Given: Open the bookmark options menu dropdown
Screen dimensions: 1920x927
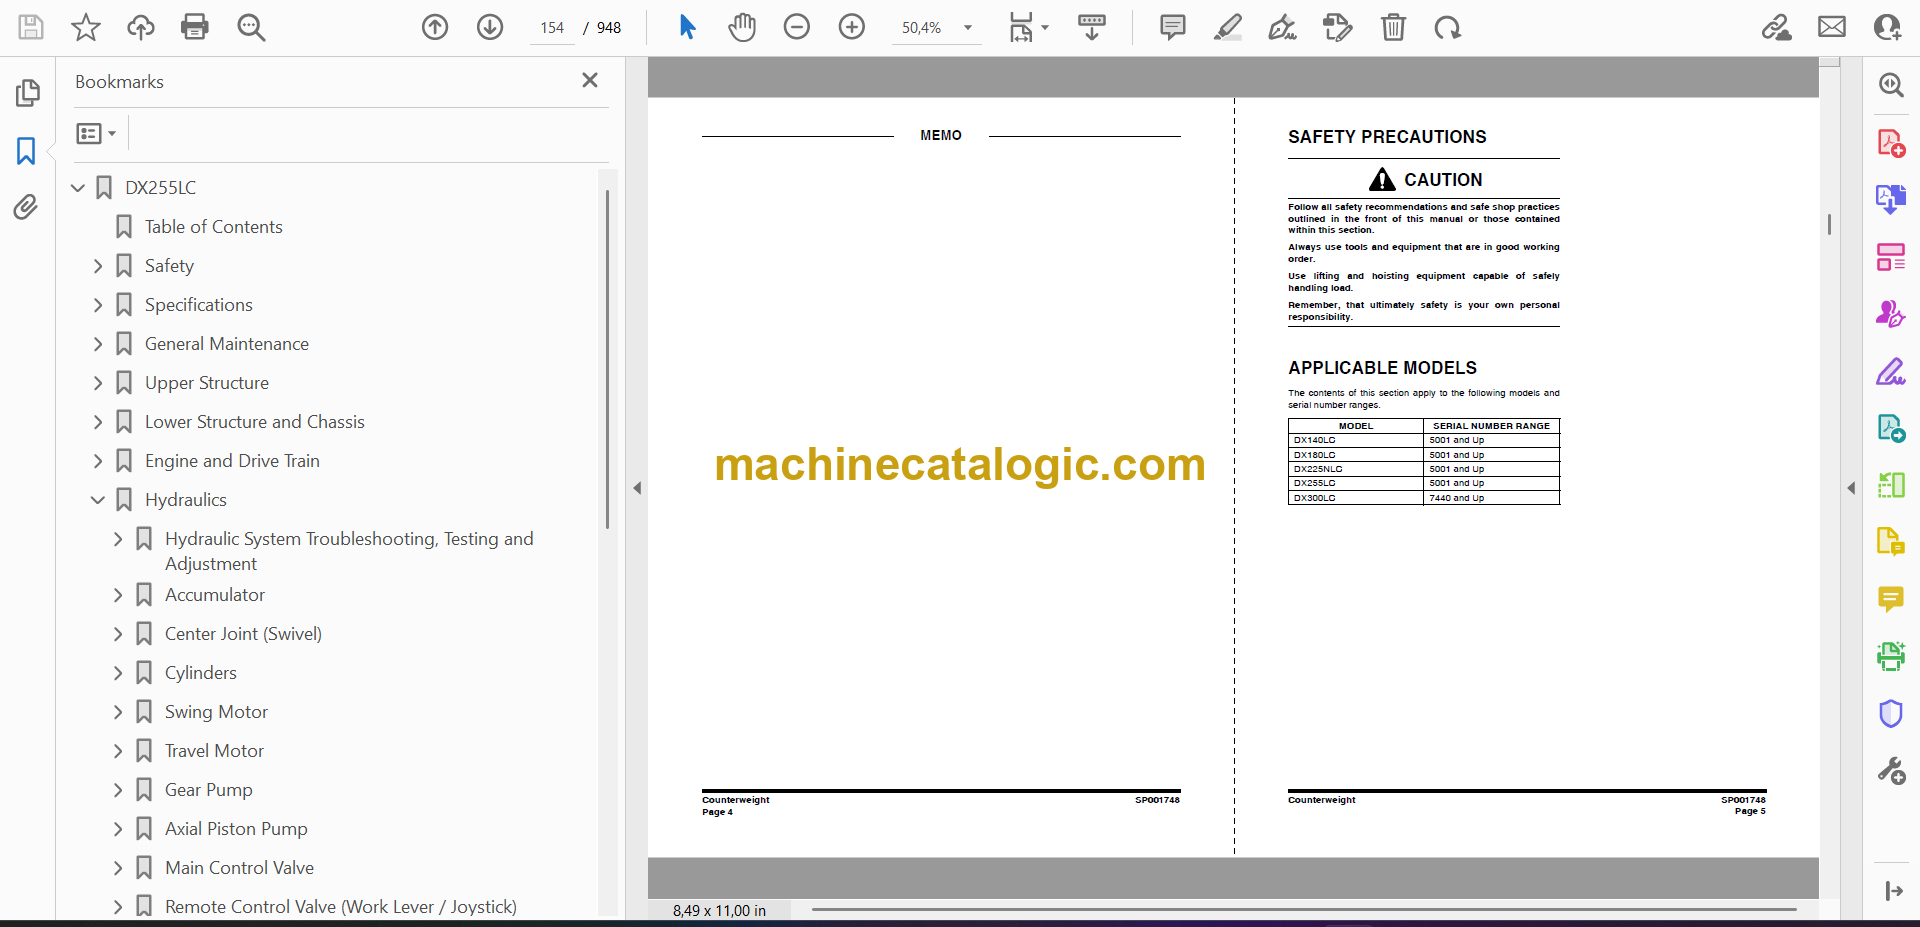Looking at the screenshot, I should click(x=96, y=133).
